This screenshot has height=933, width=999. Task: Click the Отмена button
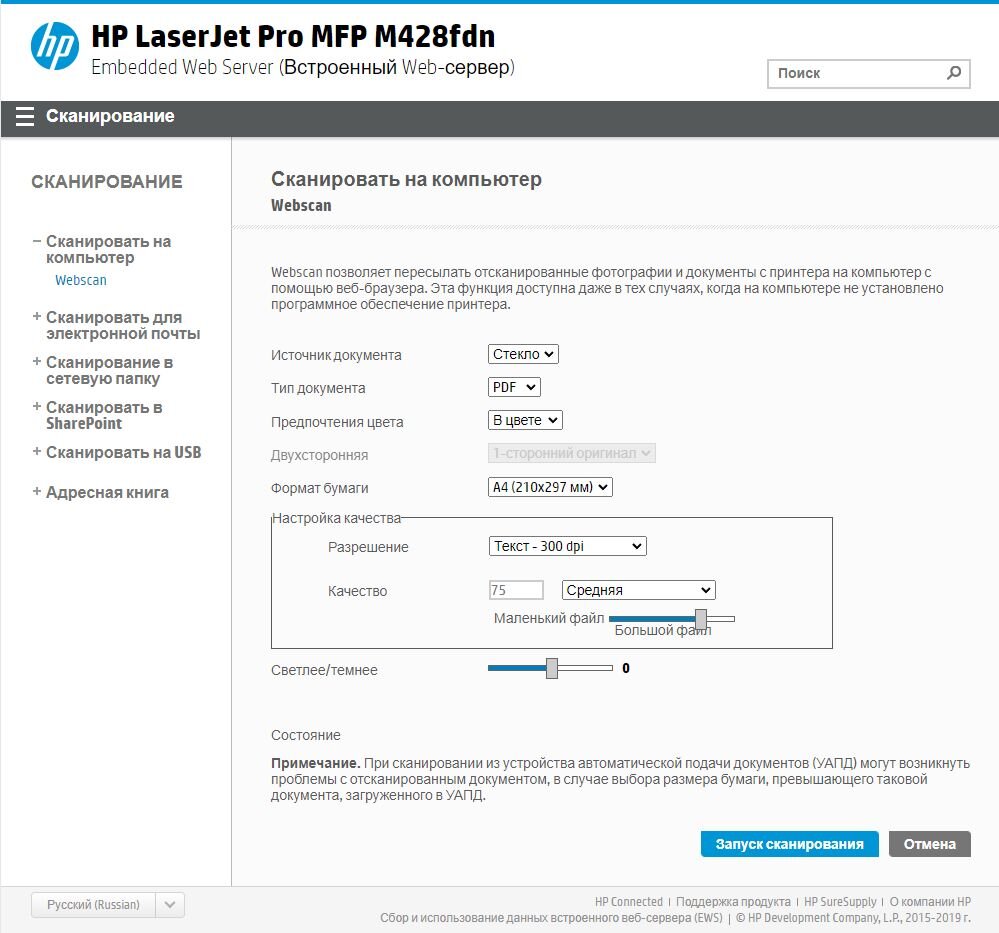coord(930,844)
